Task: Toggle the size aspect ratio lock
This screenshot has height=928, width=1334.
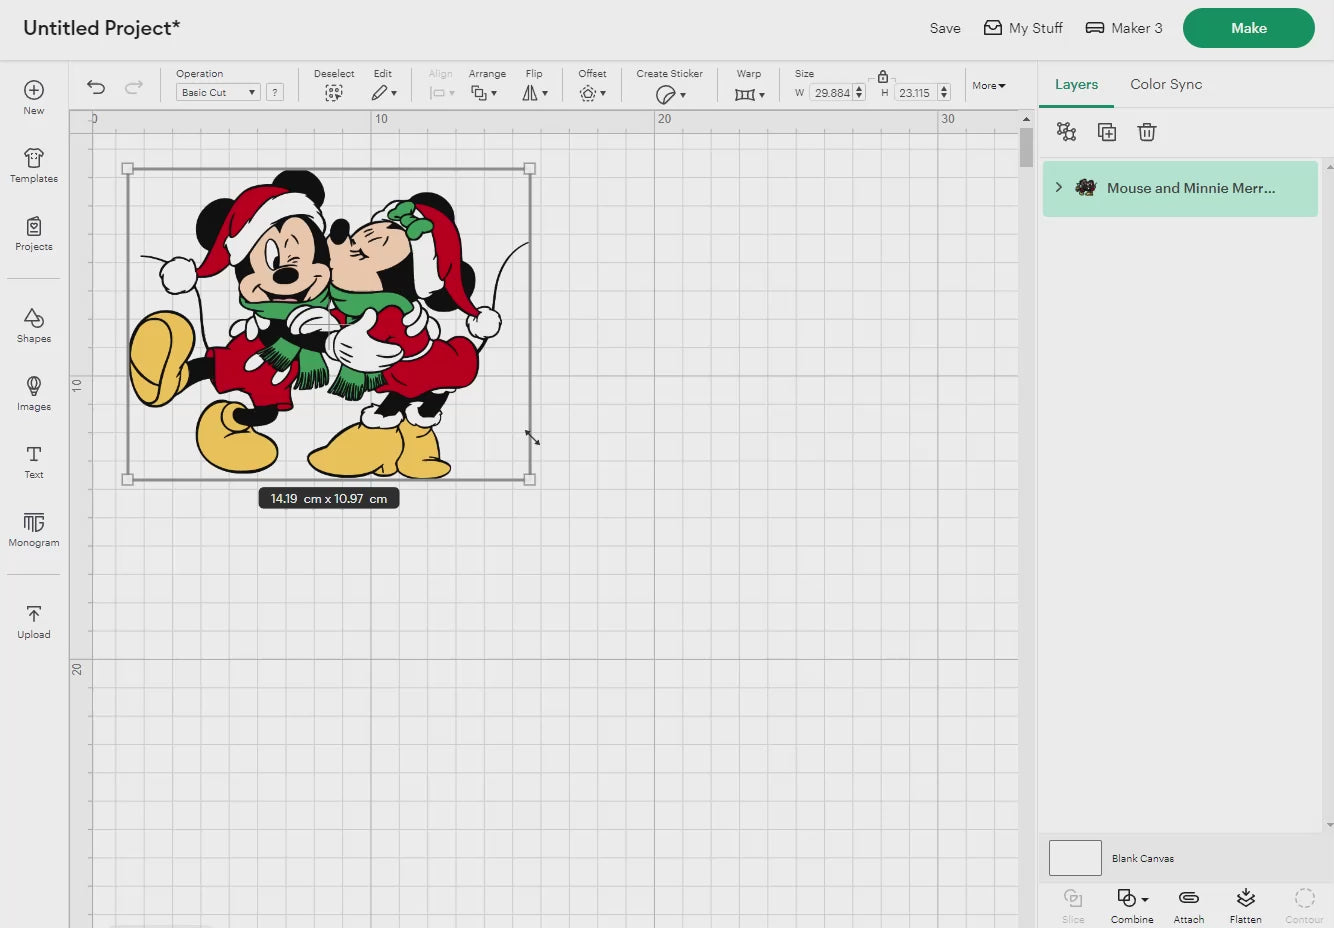Action: pyautogui.click(x=883, y=76)
